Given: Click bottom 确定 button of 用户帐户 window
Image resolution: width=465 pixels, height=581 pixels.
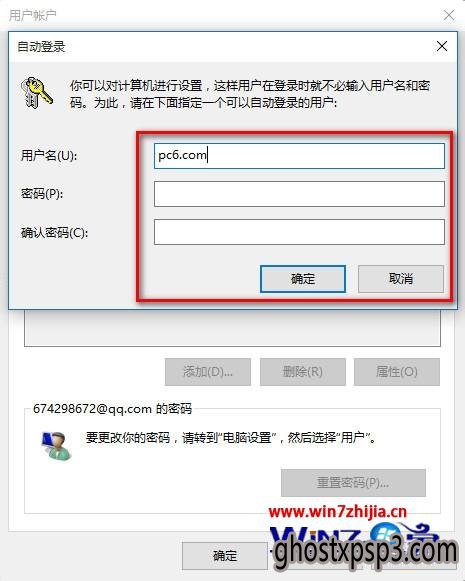Looking at the screenshot, I should coord(225,556).
